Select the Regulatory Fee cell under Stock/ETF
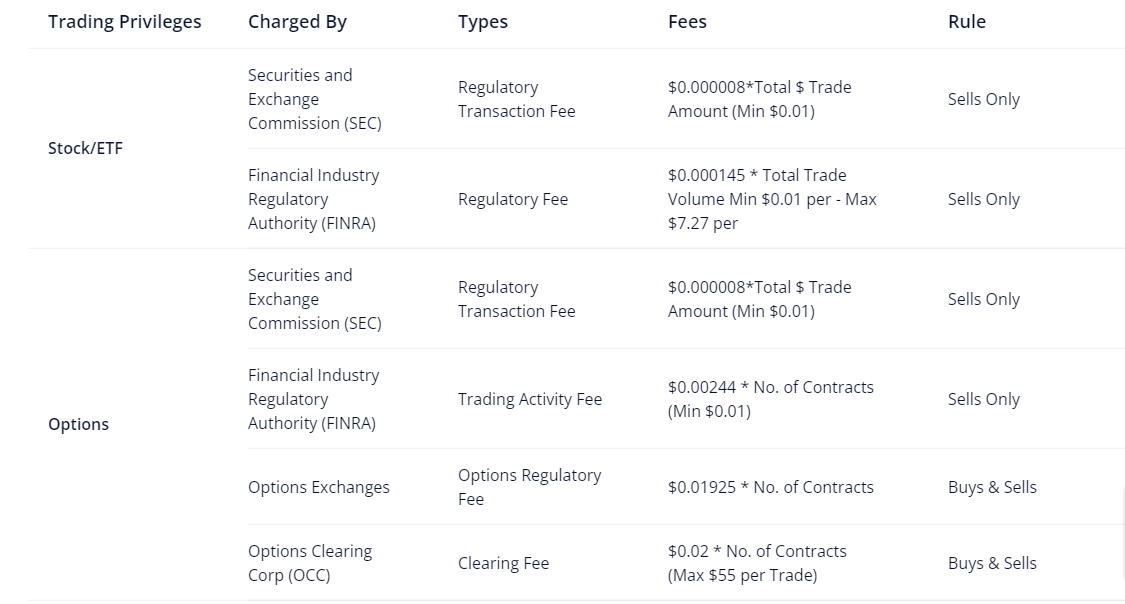 (513, 199)
